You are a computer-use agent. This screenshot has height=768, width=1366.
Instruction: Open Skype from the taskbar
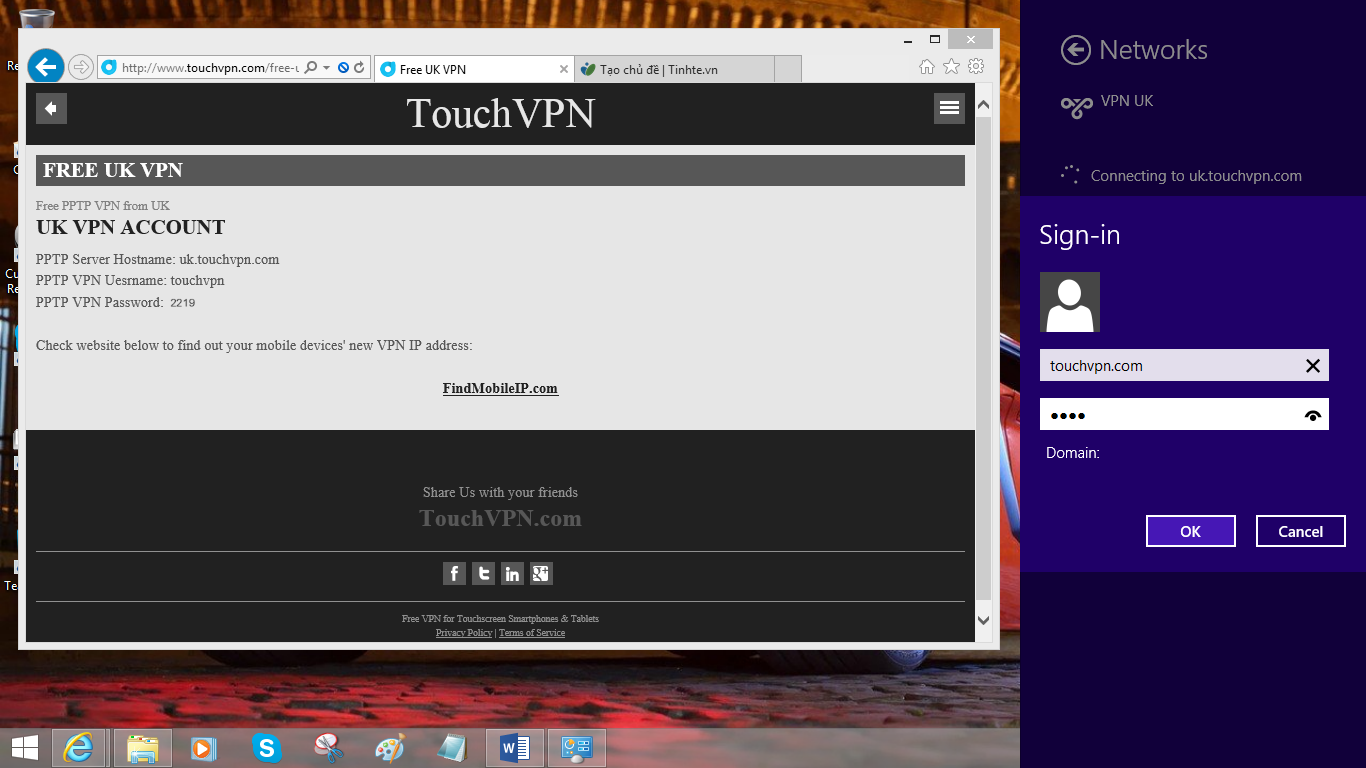266,748
